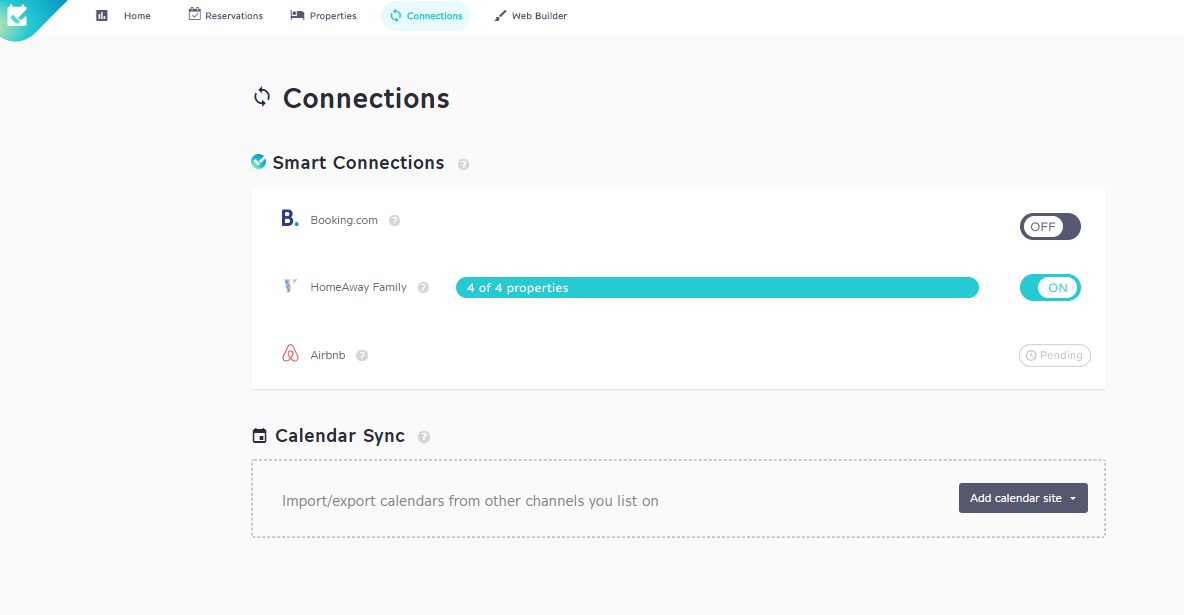
Task: Click the Import/export calendars description text
Action: [x=470, y=501]
